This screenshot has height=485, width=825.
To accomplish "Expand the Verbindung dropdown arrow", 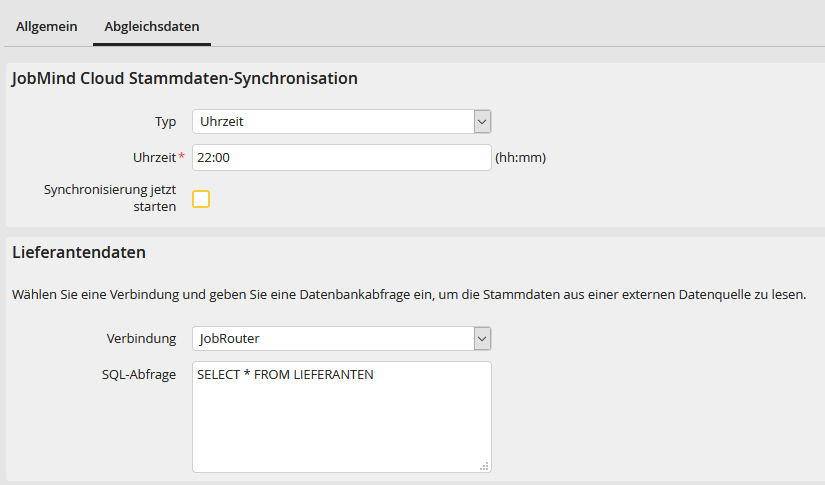I will click(x=482, y=339).
